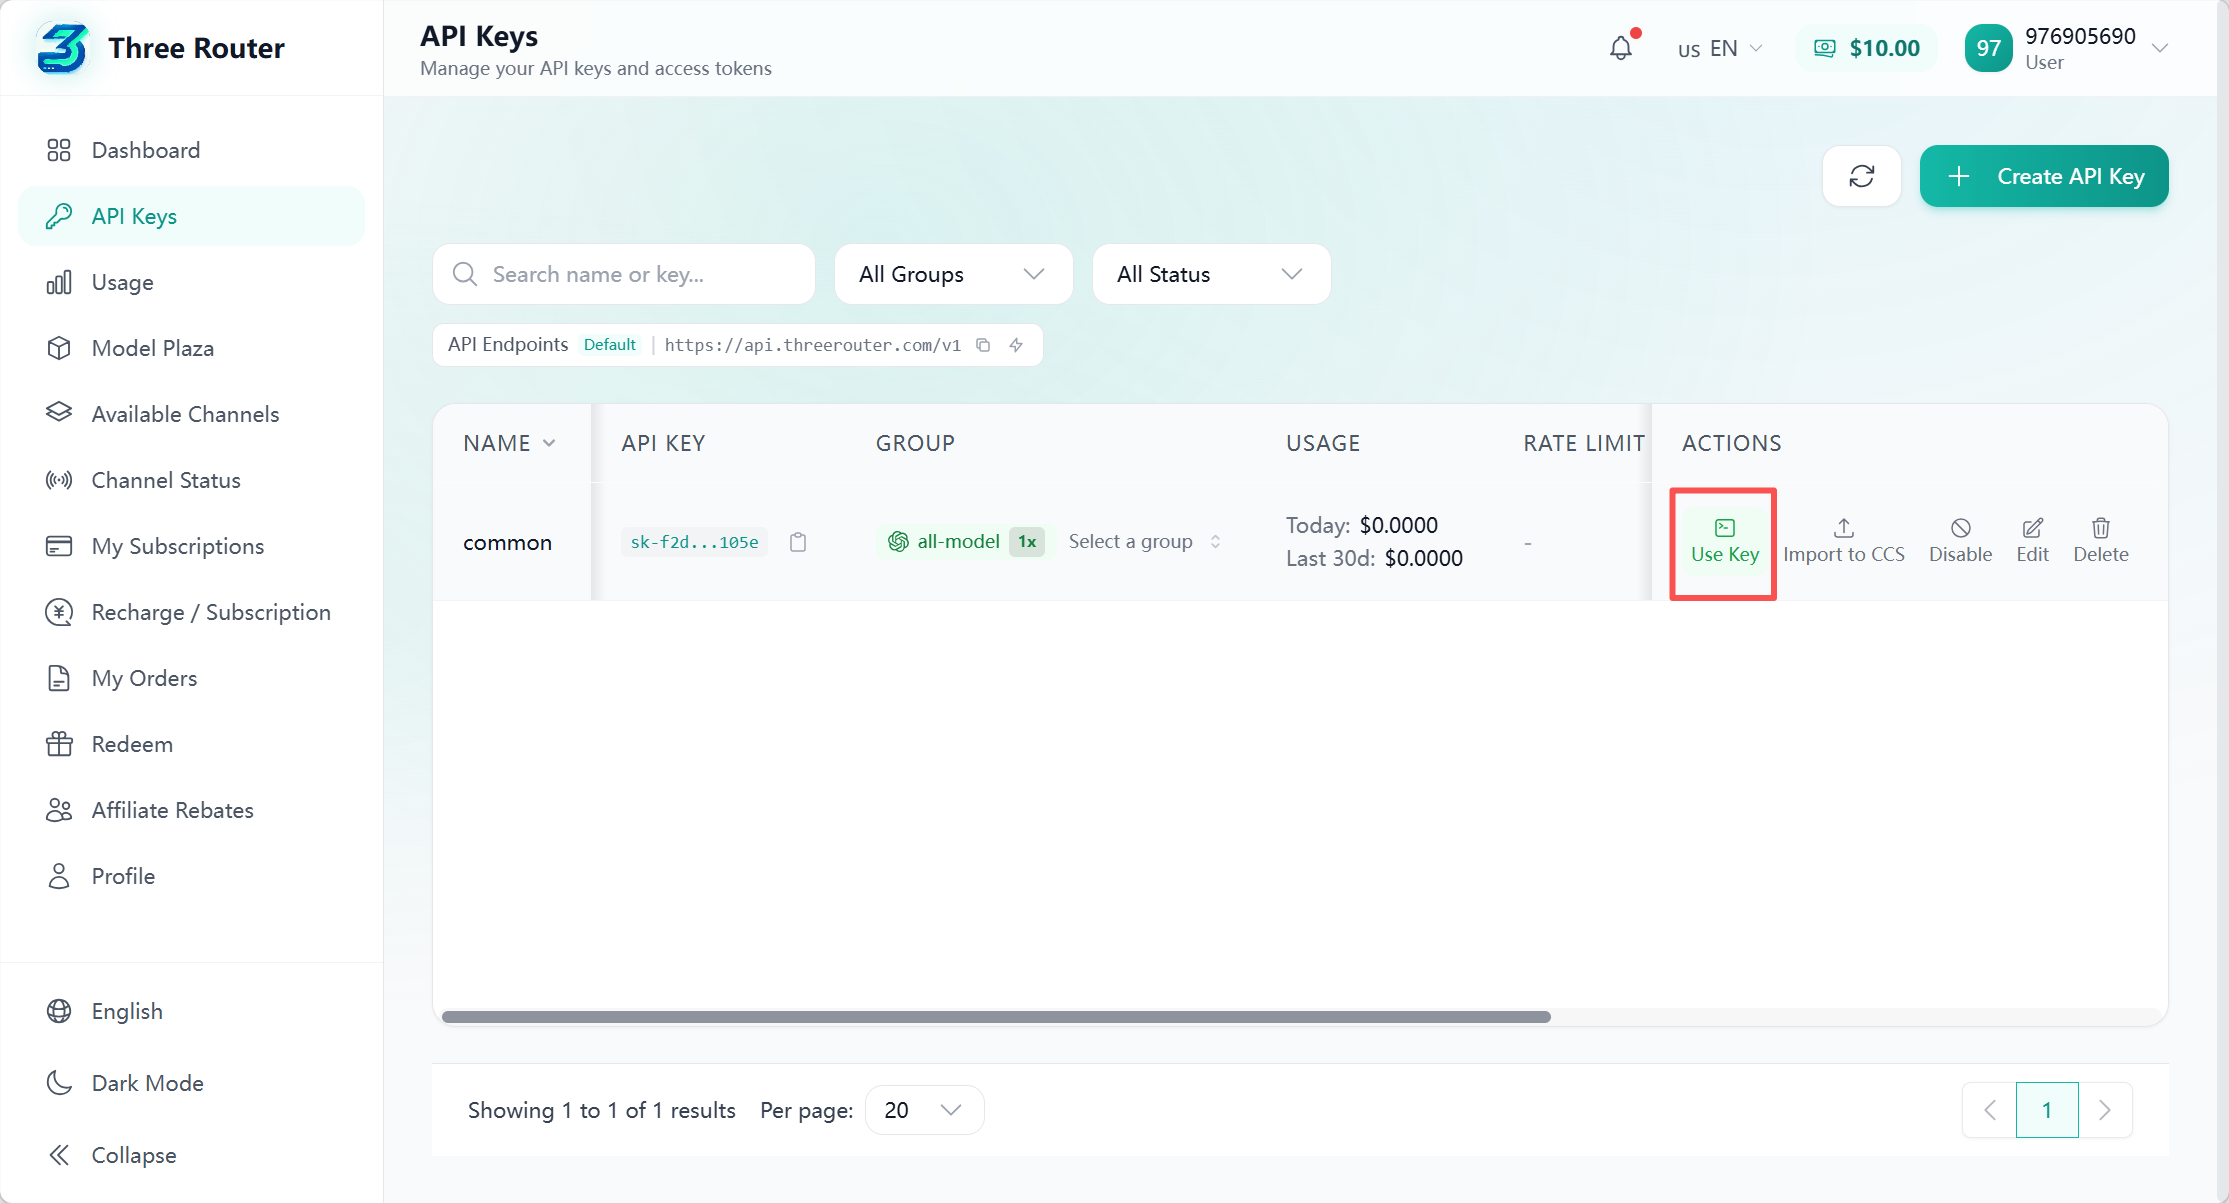The width and height of the screenshot is (2229, 1203).
Task: Toggle Dark Mode
Action: pyautogui.click(x=192, y=1083)
